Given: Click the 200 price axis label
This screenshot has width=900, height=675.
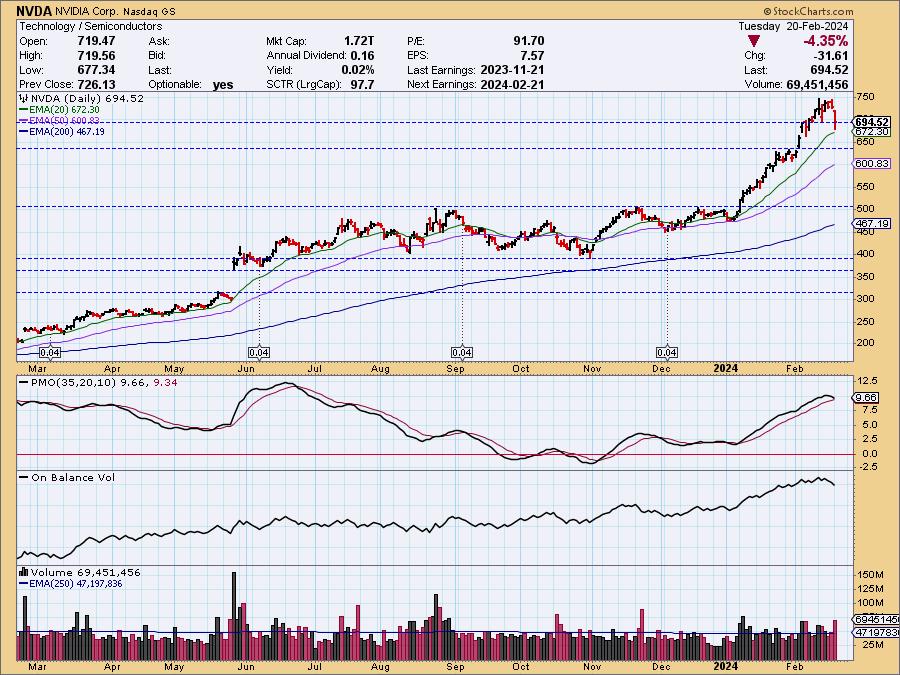Looking at the screenshot, I should [x=865, y=343].
